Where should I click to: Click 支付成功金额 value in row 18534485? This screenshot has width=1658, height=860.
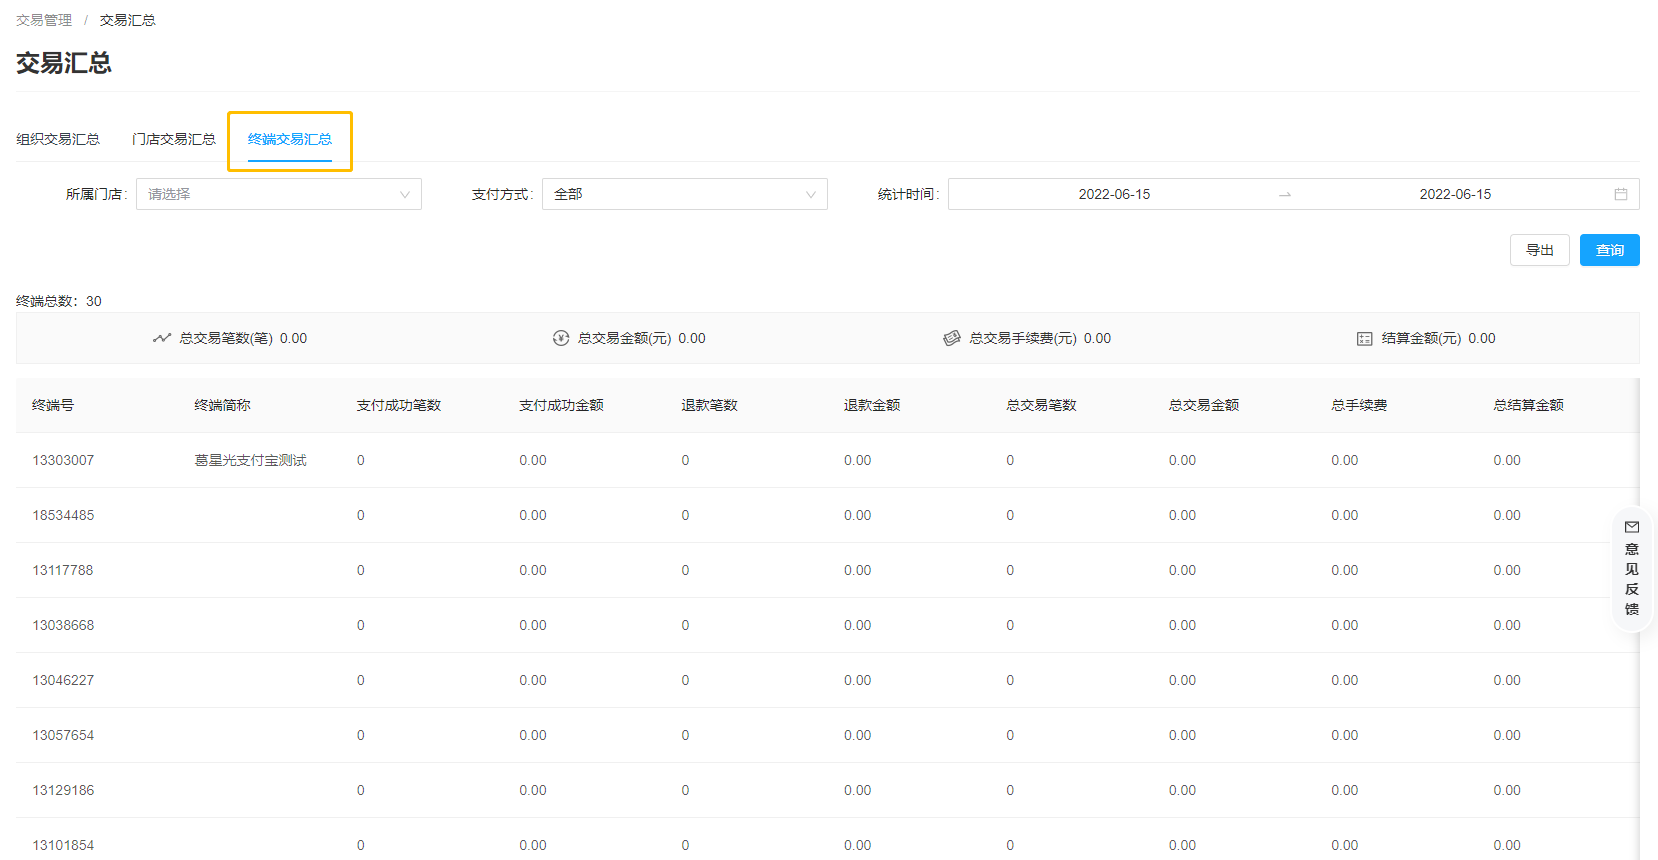[533, 515]
